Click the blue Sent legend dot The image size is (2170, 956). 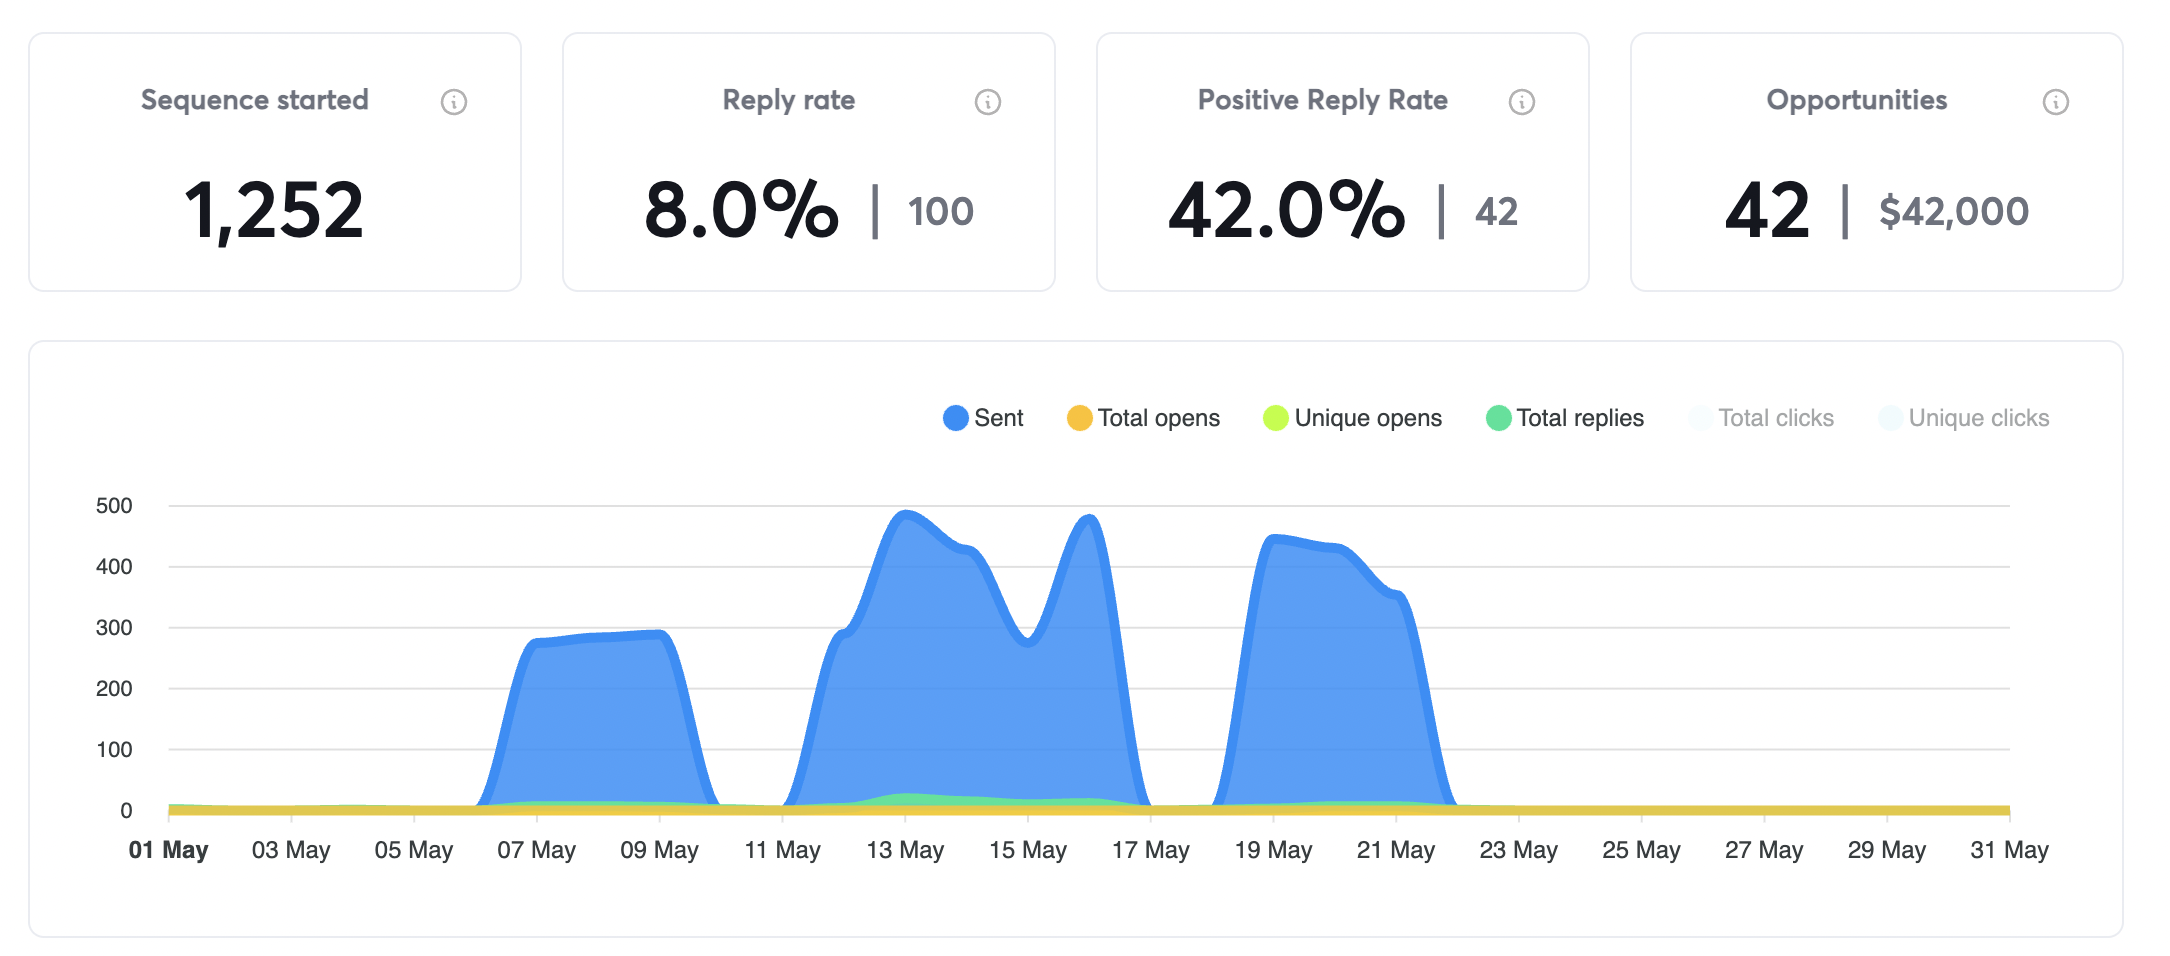coord(953,418)
